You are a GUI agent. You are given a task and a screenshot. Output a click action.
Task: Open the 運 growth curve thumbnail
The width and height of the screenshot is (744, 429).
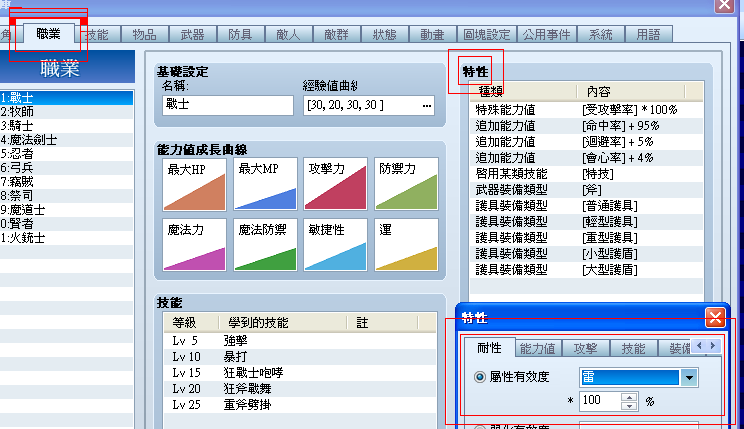pyautogui.click(x=406, y=245)
